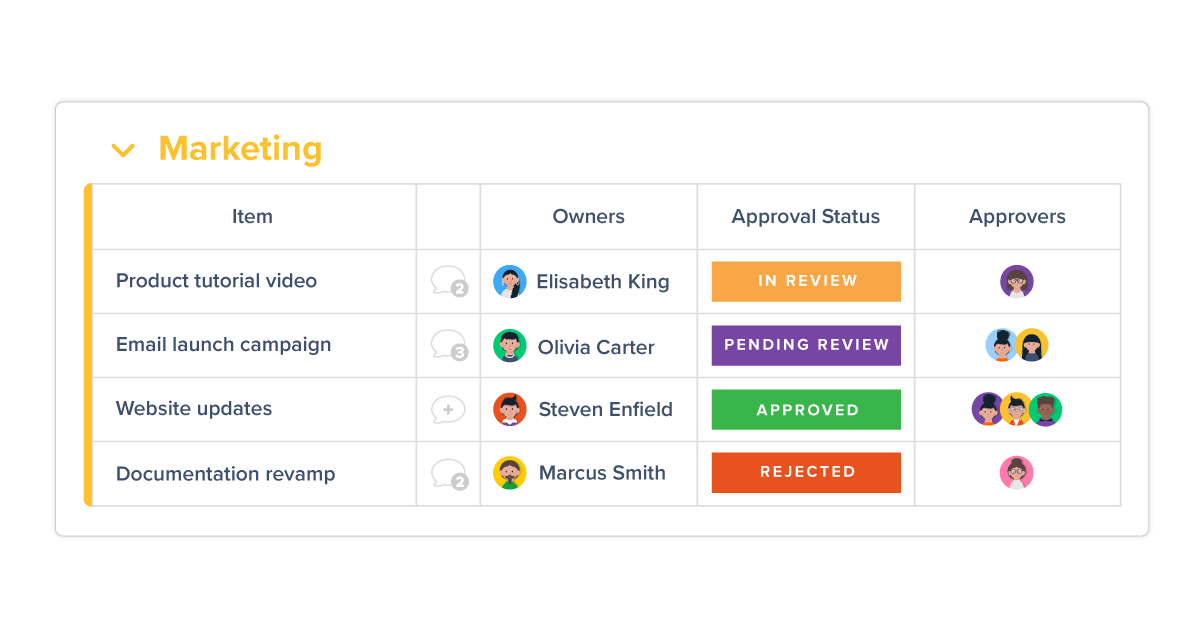This screenshot has height=630, width=1200.
Task: Open the APPROVED status label
Action: pos(806,409)
